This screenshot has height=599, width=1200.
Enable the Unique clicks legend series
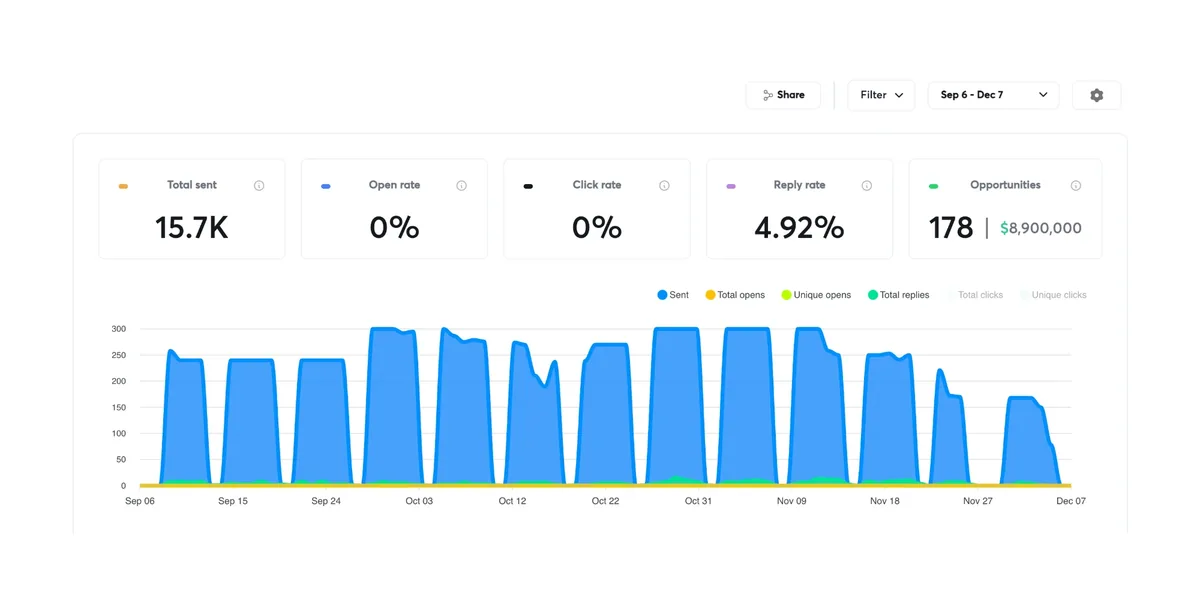(1053, 295)
